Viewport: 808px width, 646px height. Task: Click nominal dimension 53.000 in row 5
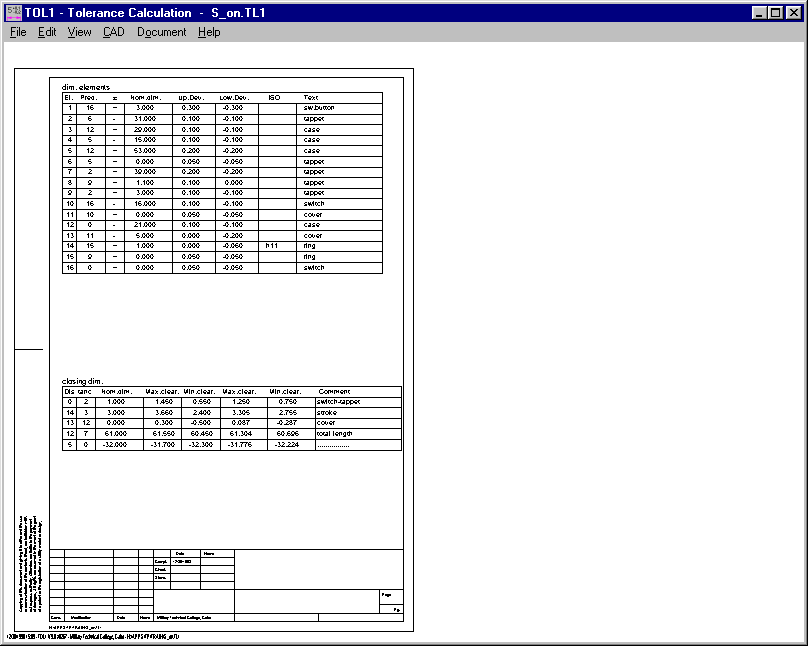(146, 150)
